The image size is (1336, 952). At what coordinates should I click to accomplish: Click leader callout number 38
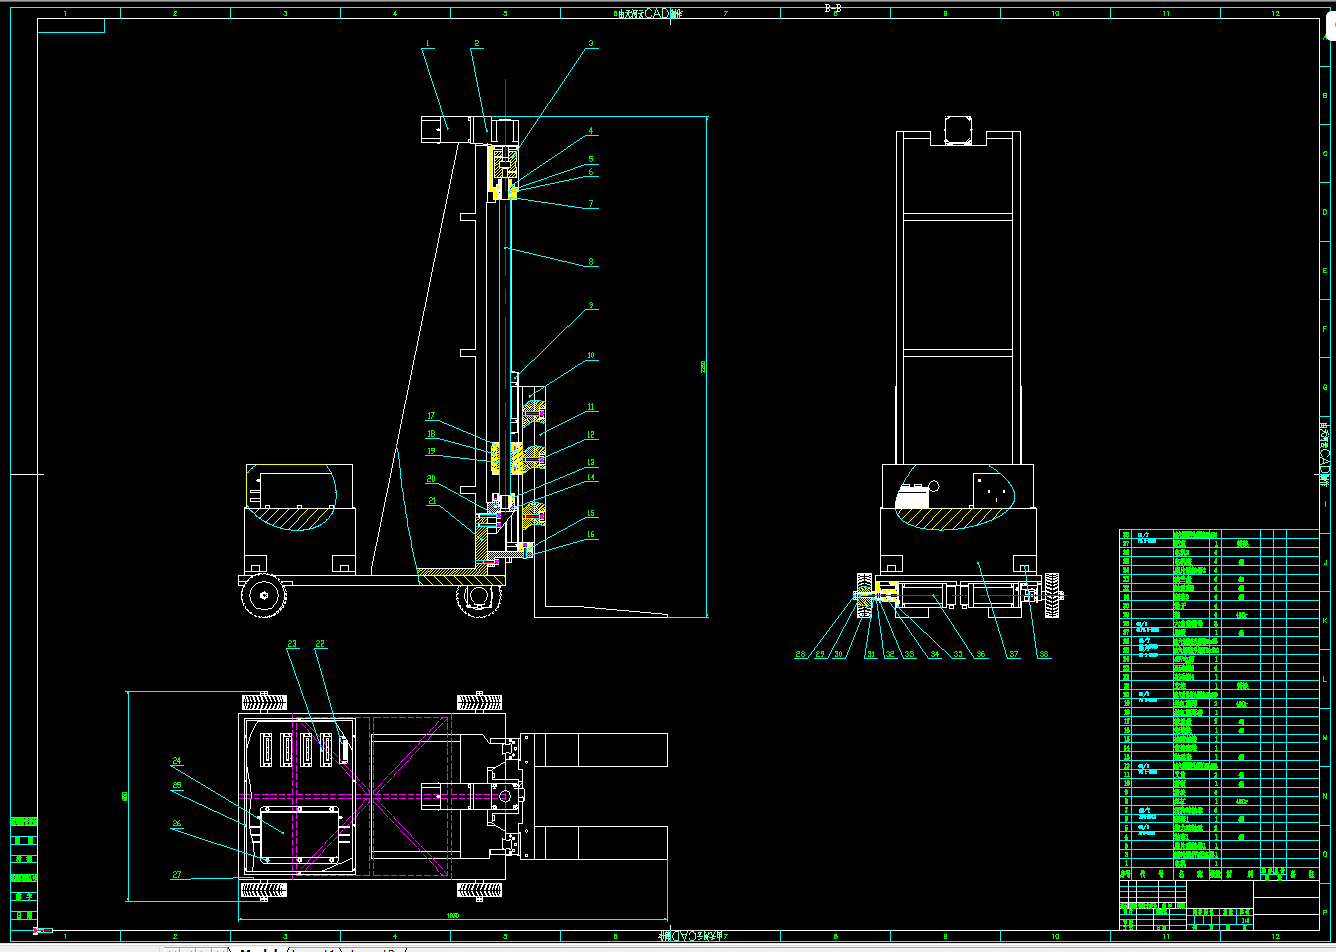tap(1043, 654)
